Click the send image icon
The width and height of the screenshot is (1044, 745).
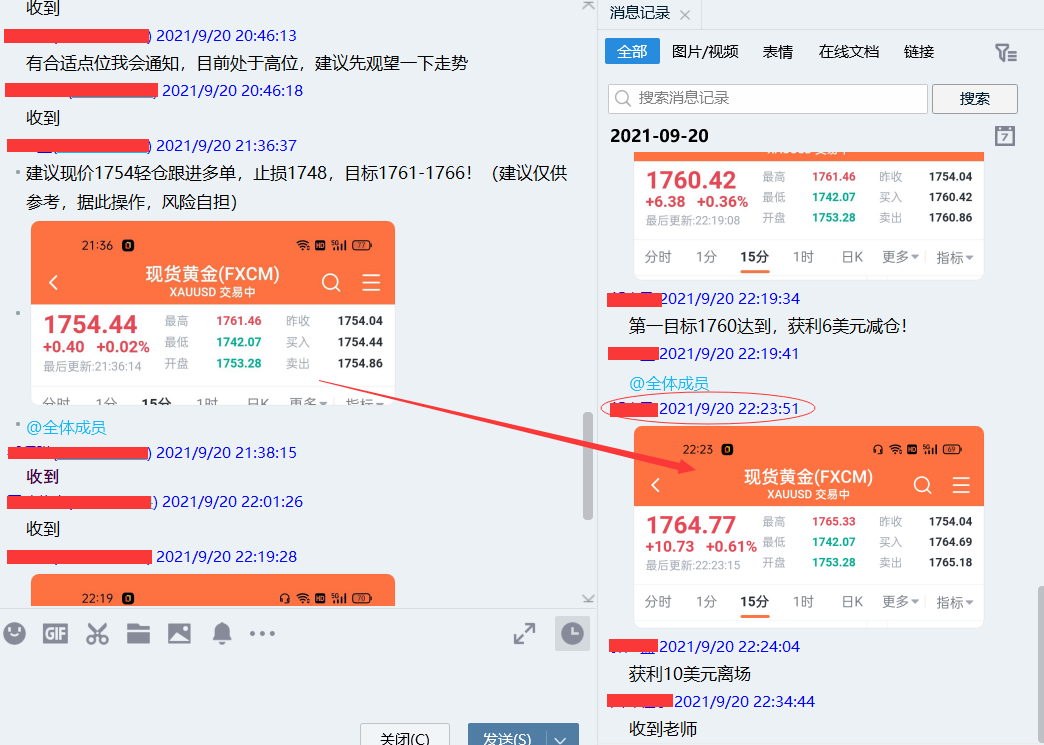tap(178, 633)
